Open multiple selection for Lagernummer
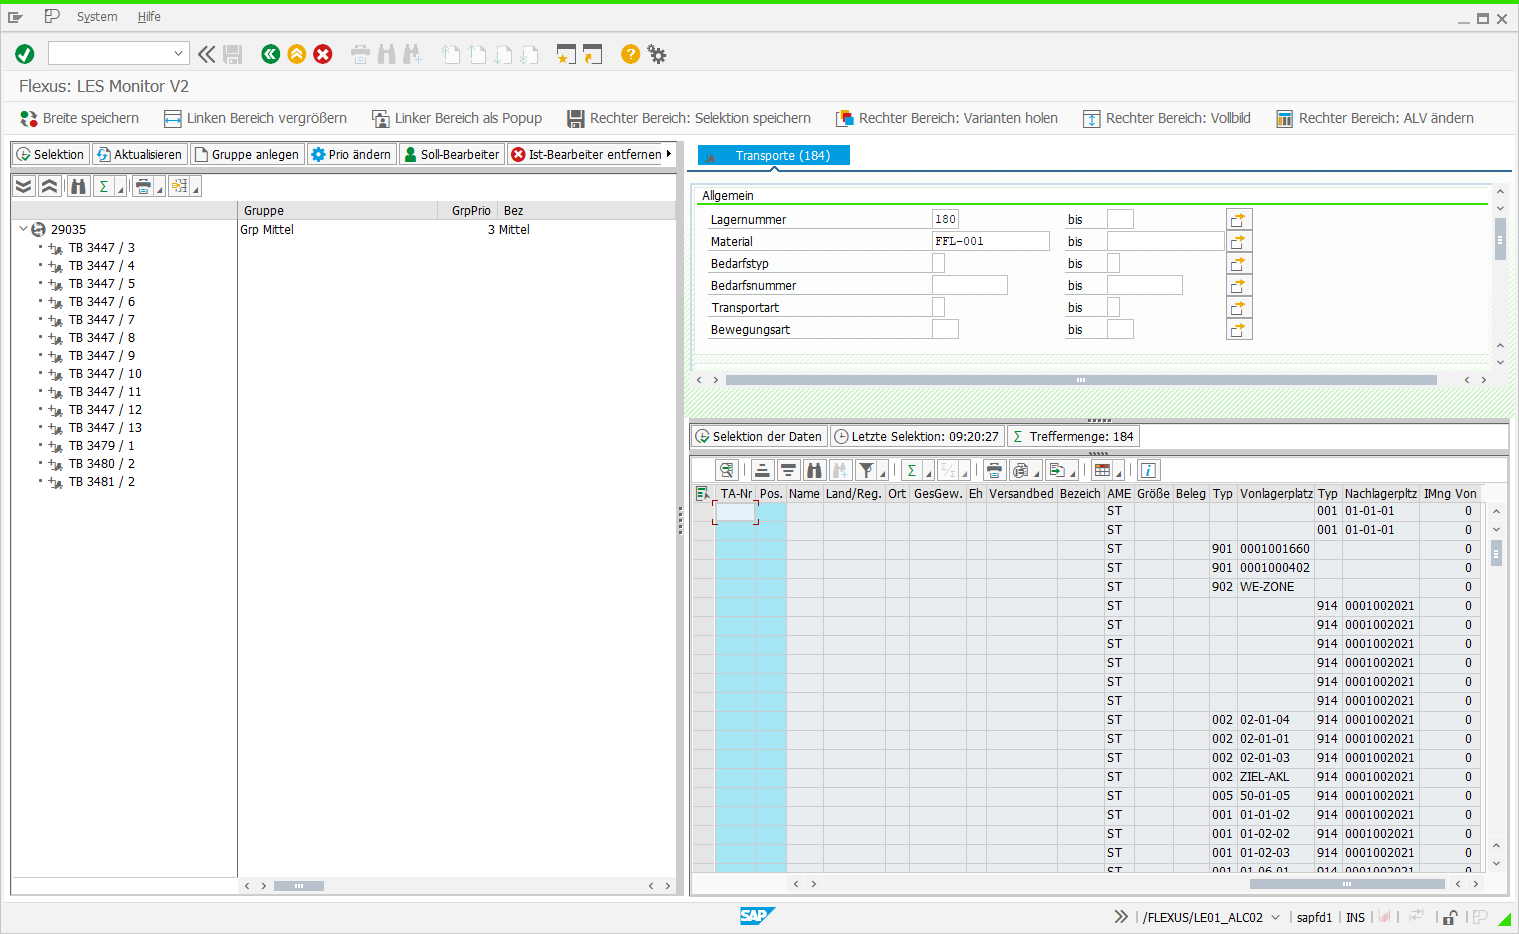This screenshot has height=934, width=1519. (1239, 219)
